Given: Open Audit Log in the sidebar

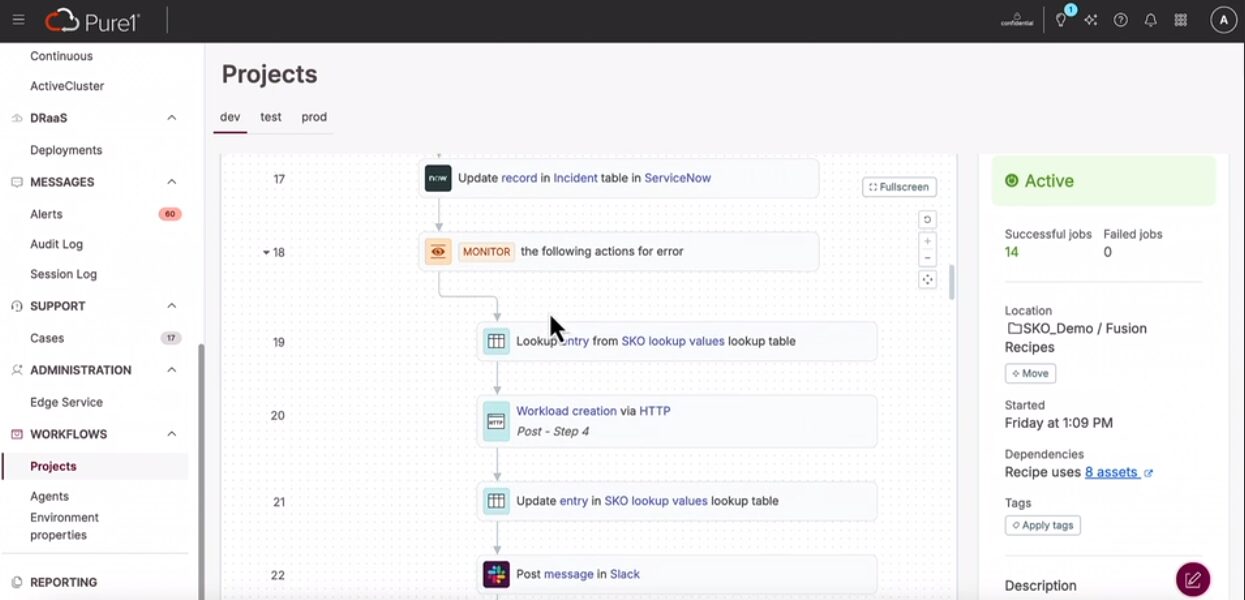Looking at the screenshot, I should pyautogui.click(x=57, y=244).
